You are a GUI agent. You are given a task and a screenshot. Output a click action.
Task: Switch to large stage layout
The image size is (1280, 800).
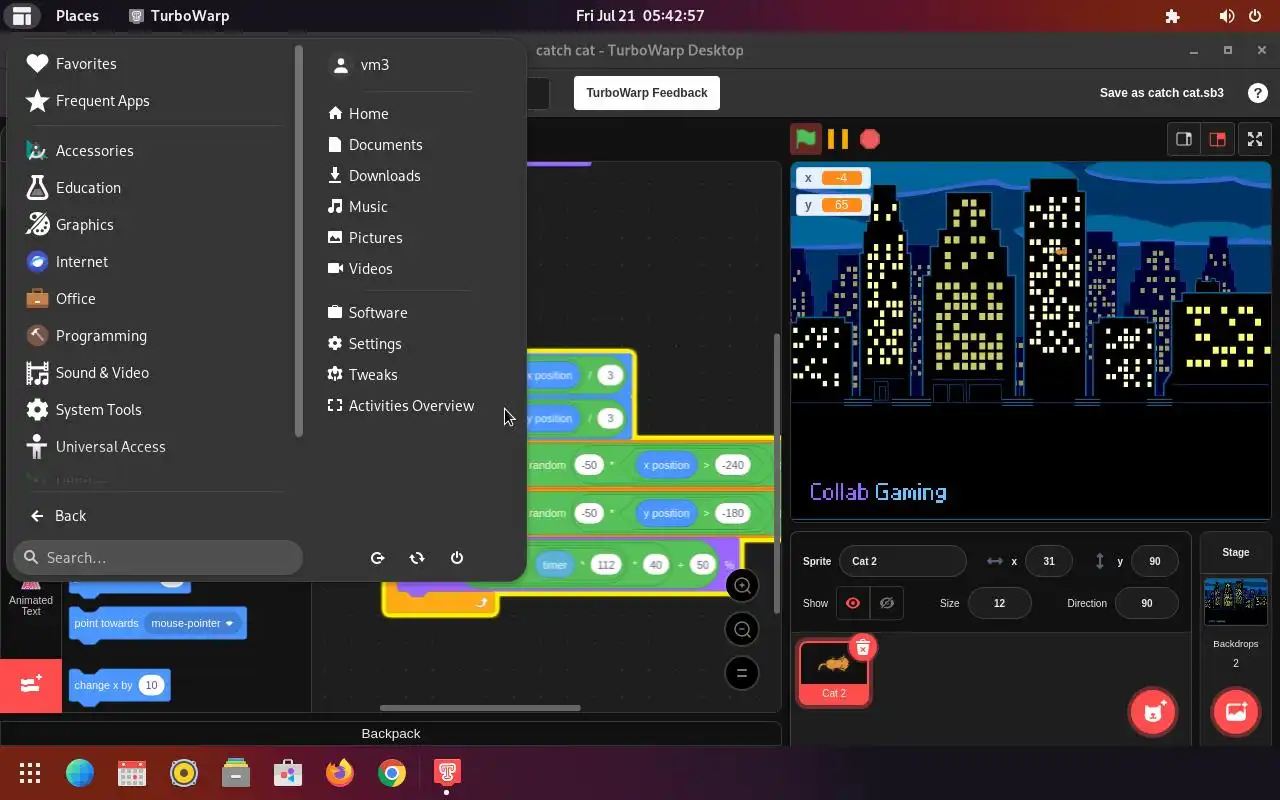click(1217, 139)
